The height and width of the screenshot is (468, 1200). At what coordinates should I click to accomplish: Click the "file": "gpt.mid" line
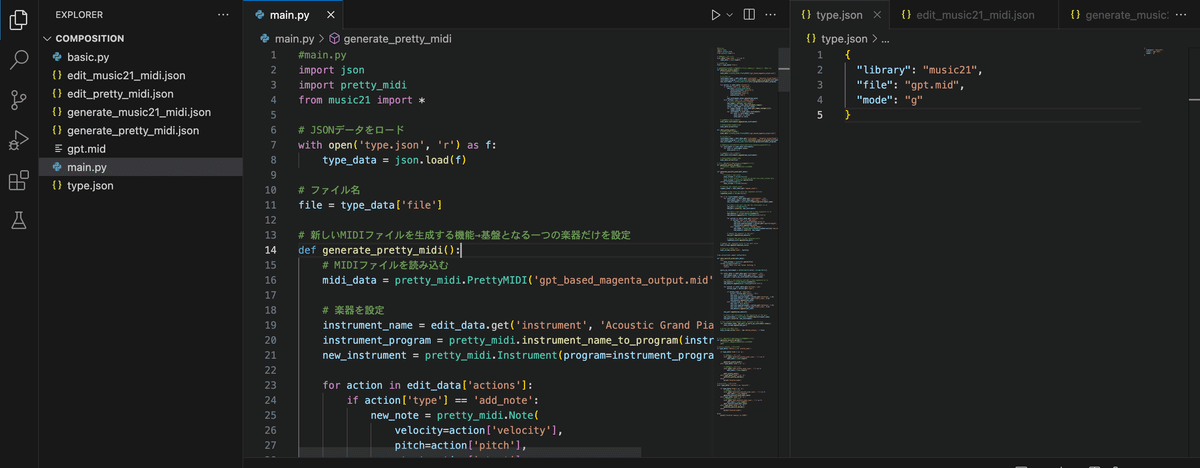pos(909,85)
